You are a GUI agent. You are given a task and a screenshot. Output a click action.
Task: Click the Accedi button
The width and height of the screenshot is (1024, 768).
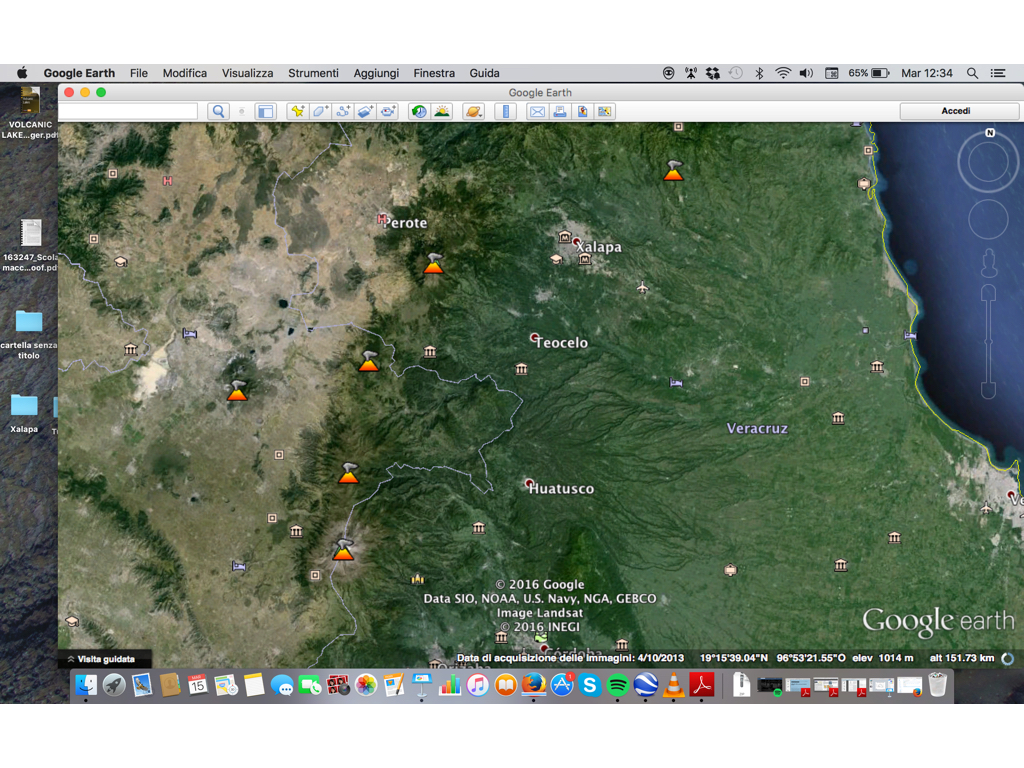pyautogui.click(x=958, y=111)
